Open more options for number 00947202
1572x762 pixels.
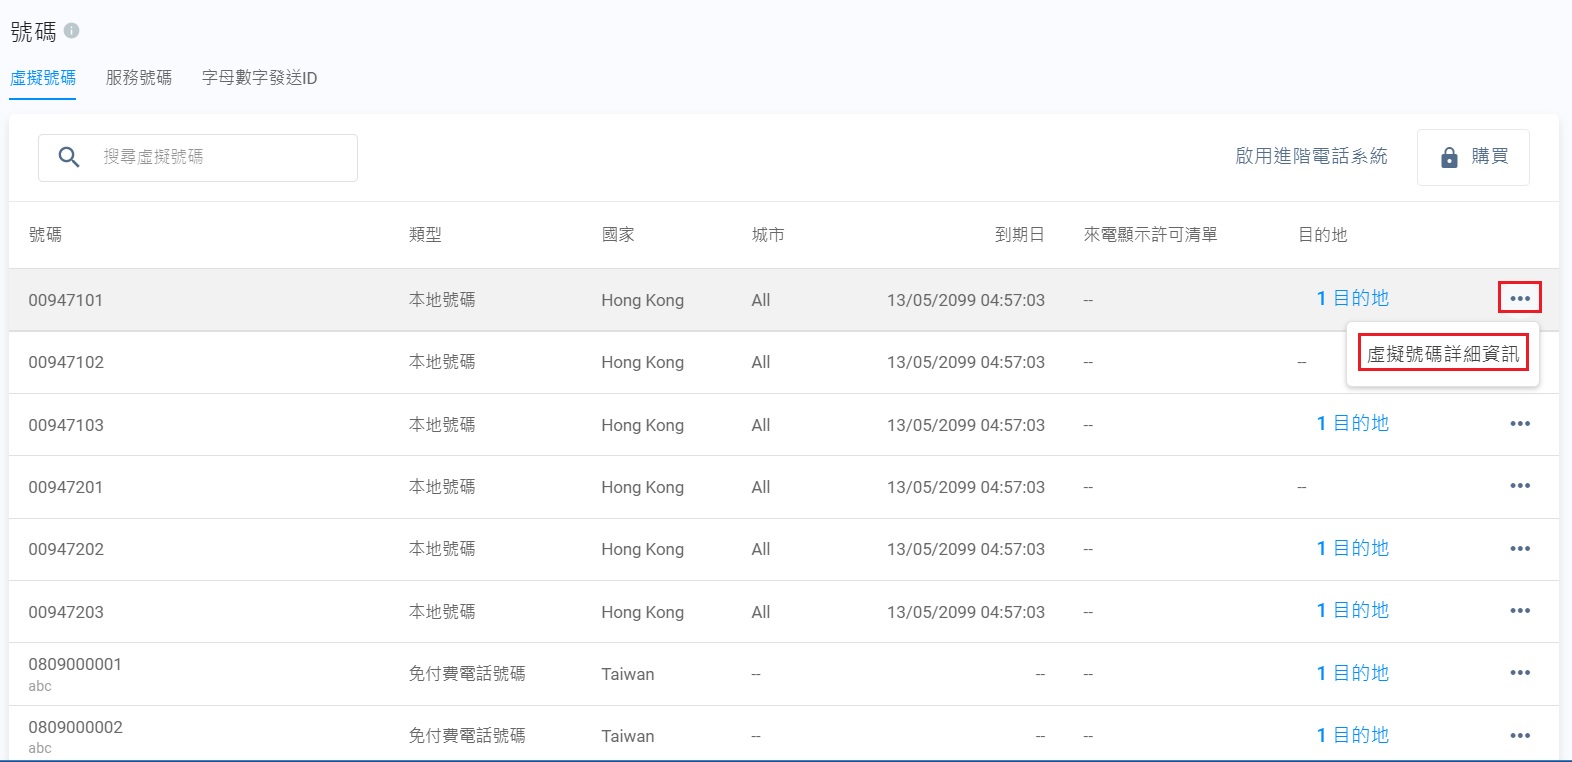(1520, 549)
